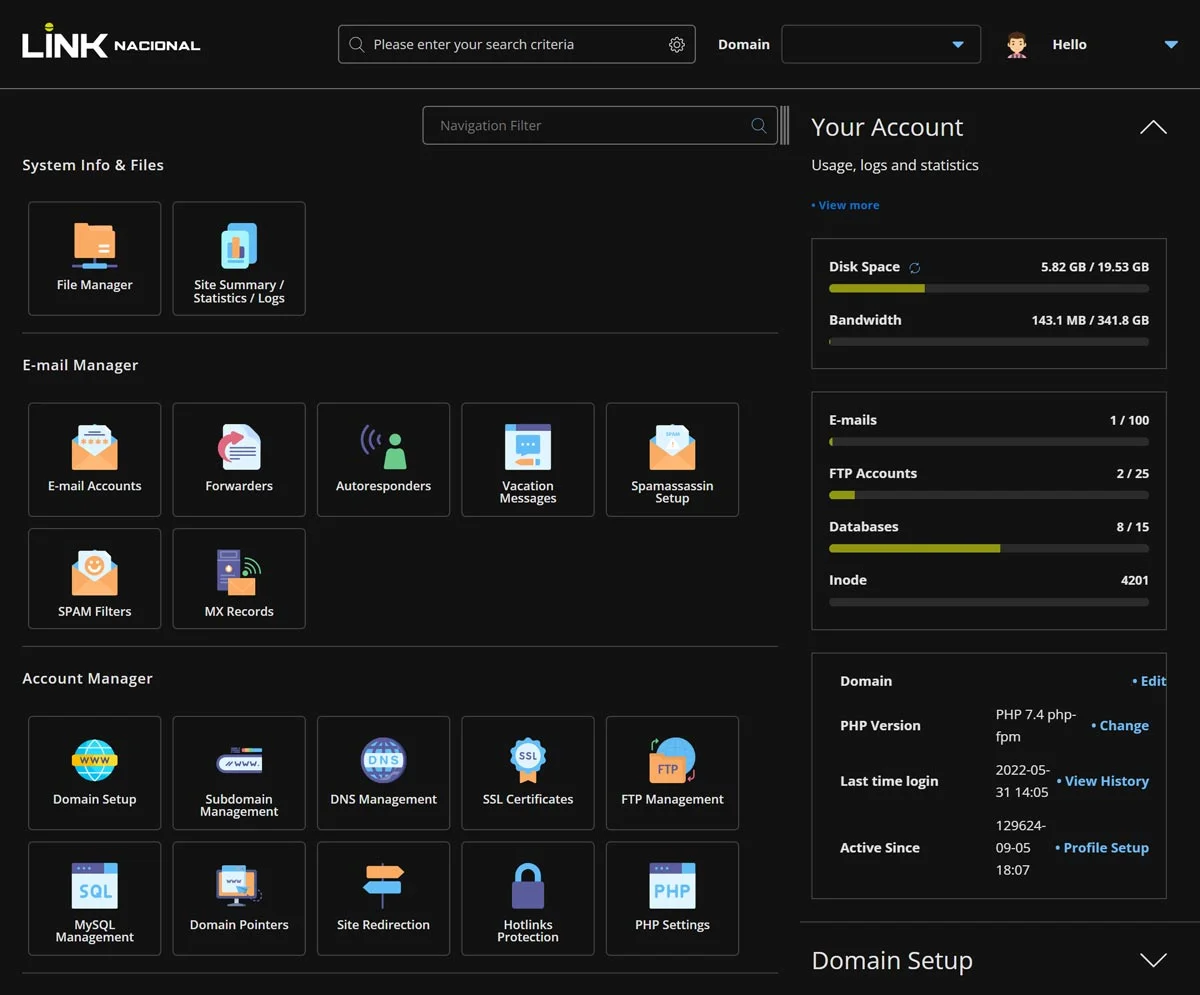
Task: Open the Hello user menu dropdown
Action: [1171, 45]
